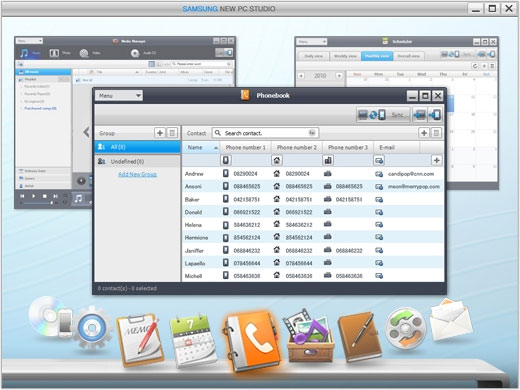The width and height of the screenshot is (520, 390).
Task: Click the Photo icon in Media Manager
Action: click(54, 53)
